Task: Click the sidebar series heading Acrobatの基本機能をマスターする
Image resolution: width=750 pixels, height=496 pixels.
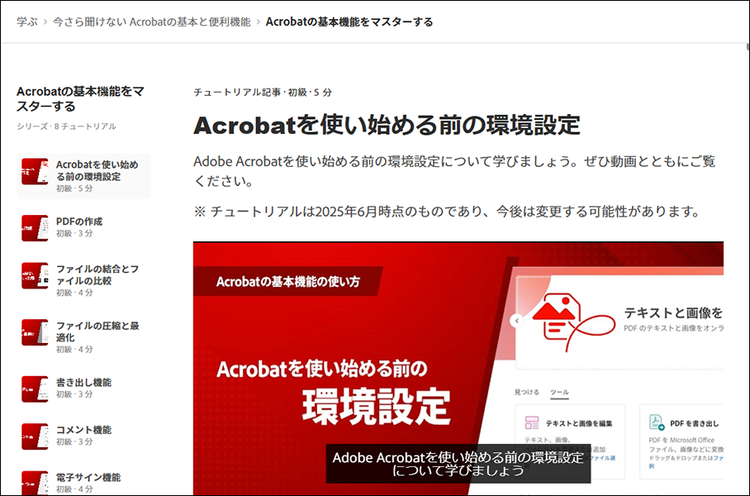Action: (80, 98)
